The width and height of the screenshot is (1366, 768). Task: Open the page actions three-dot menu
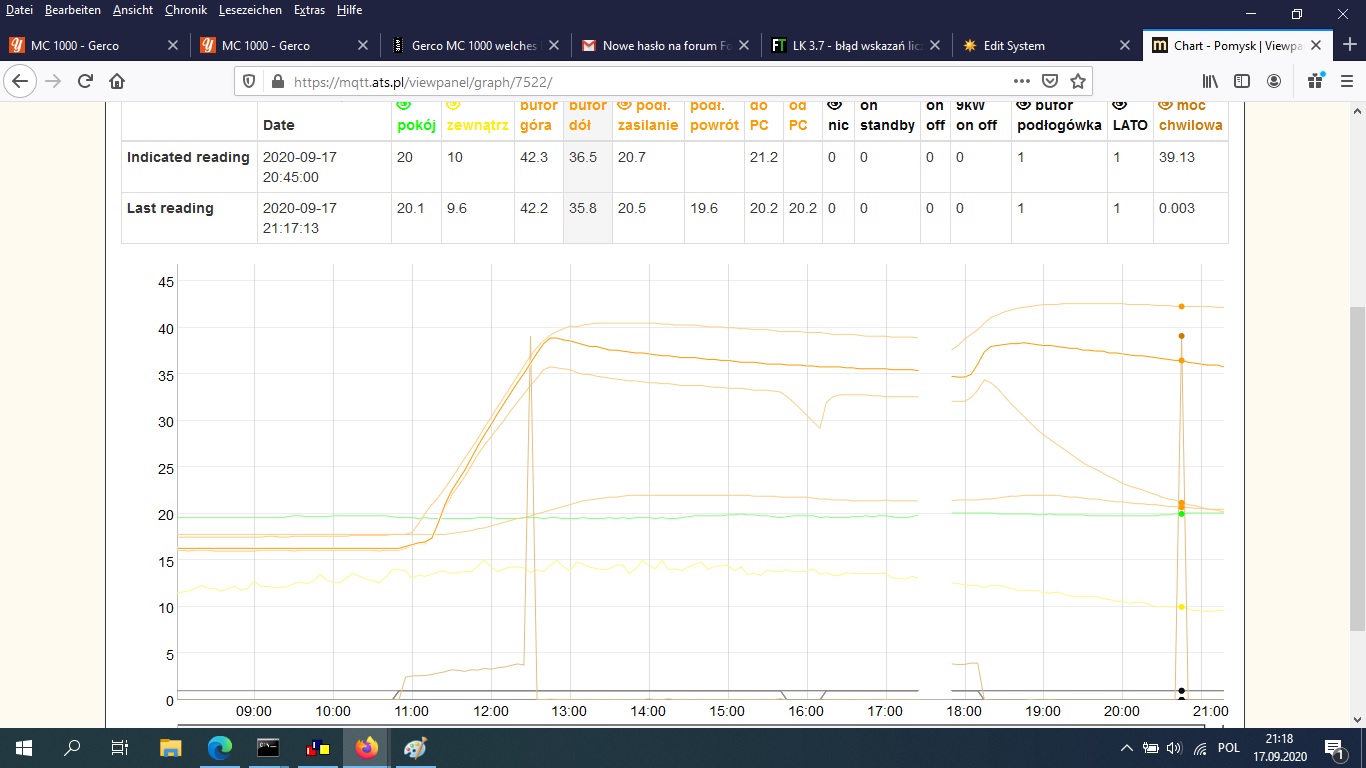pos(1021,81)
